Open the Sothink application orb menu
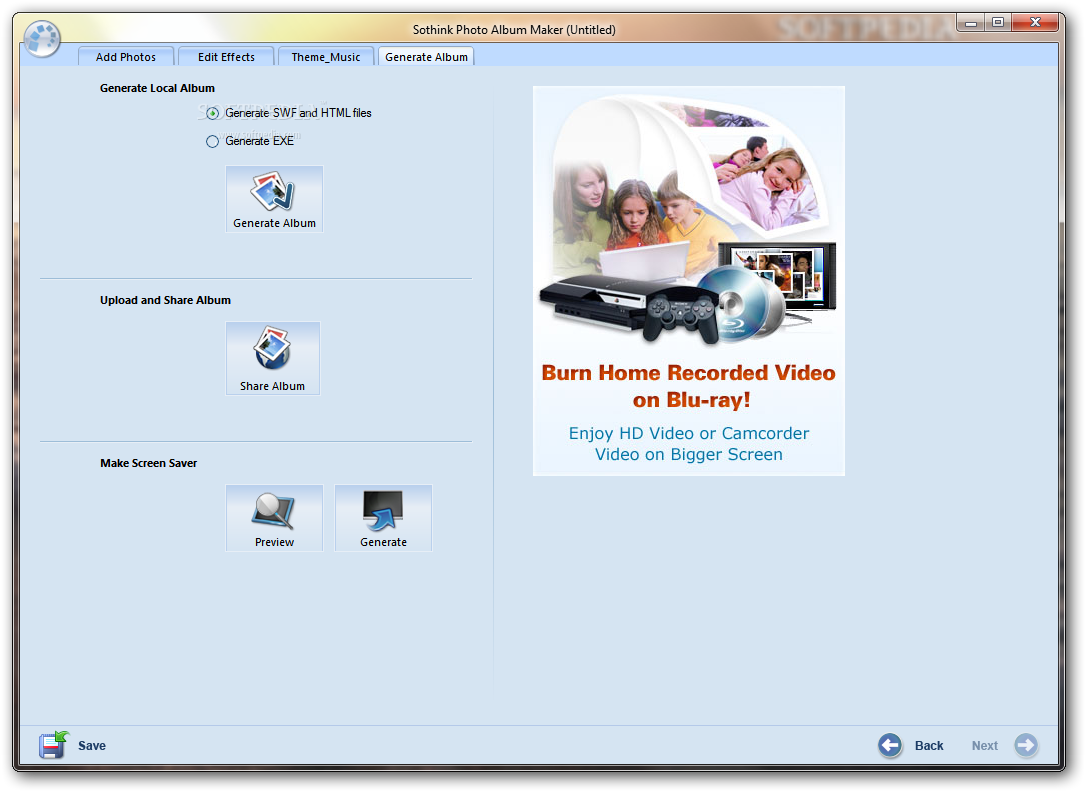Screen dimensions: 1086x792 pos(42,38)
